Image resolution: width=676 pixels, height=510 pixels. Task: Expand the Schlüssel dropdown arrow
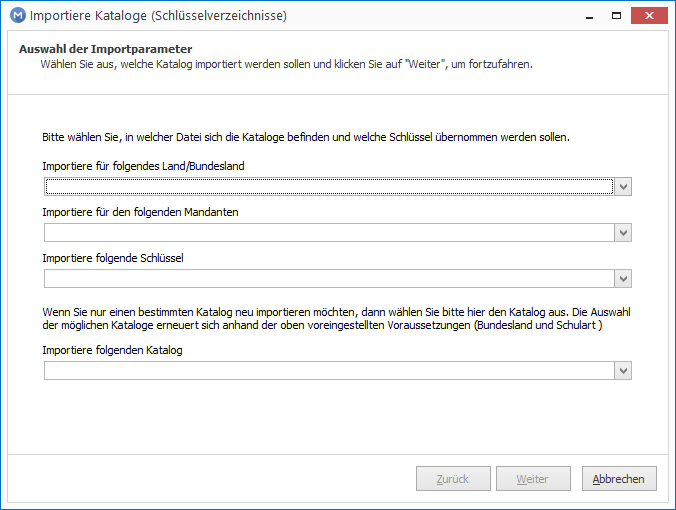coord(623,278)
